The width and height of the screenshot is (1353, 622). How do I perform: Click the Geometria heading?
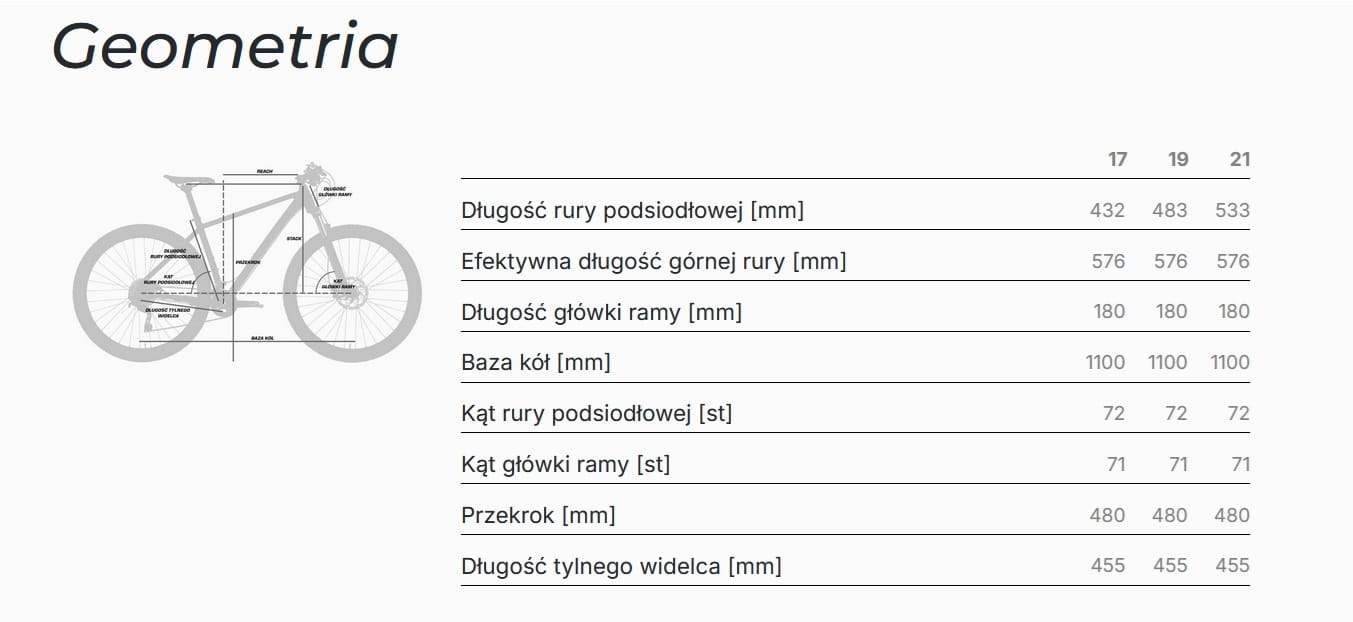click(x=225, y=46)
